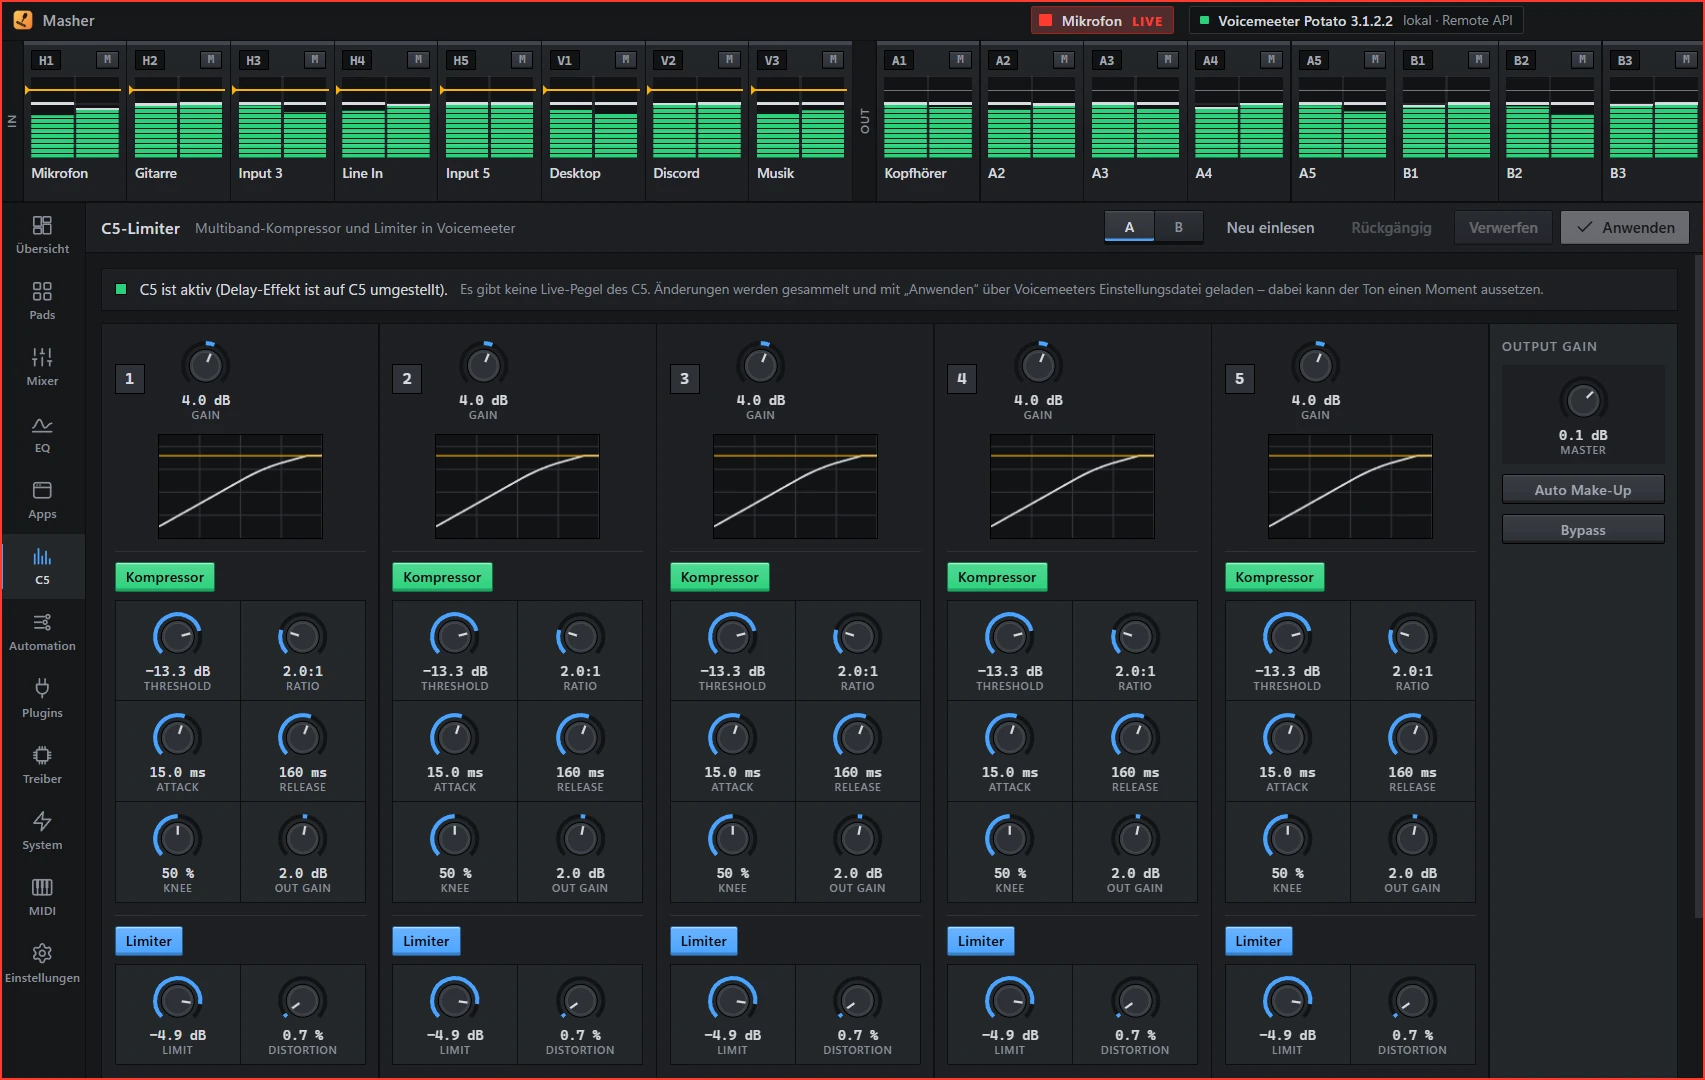1705x1080 pixels.
Task: Open the System sidebar page
Action: tap(42, 831)
